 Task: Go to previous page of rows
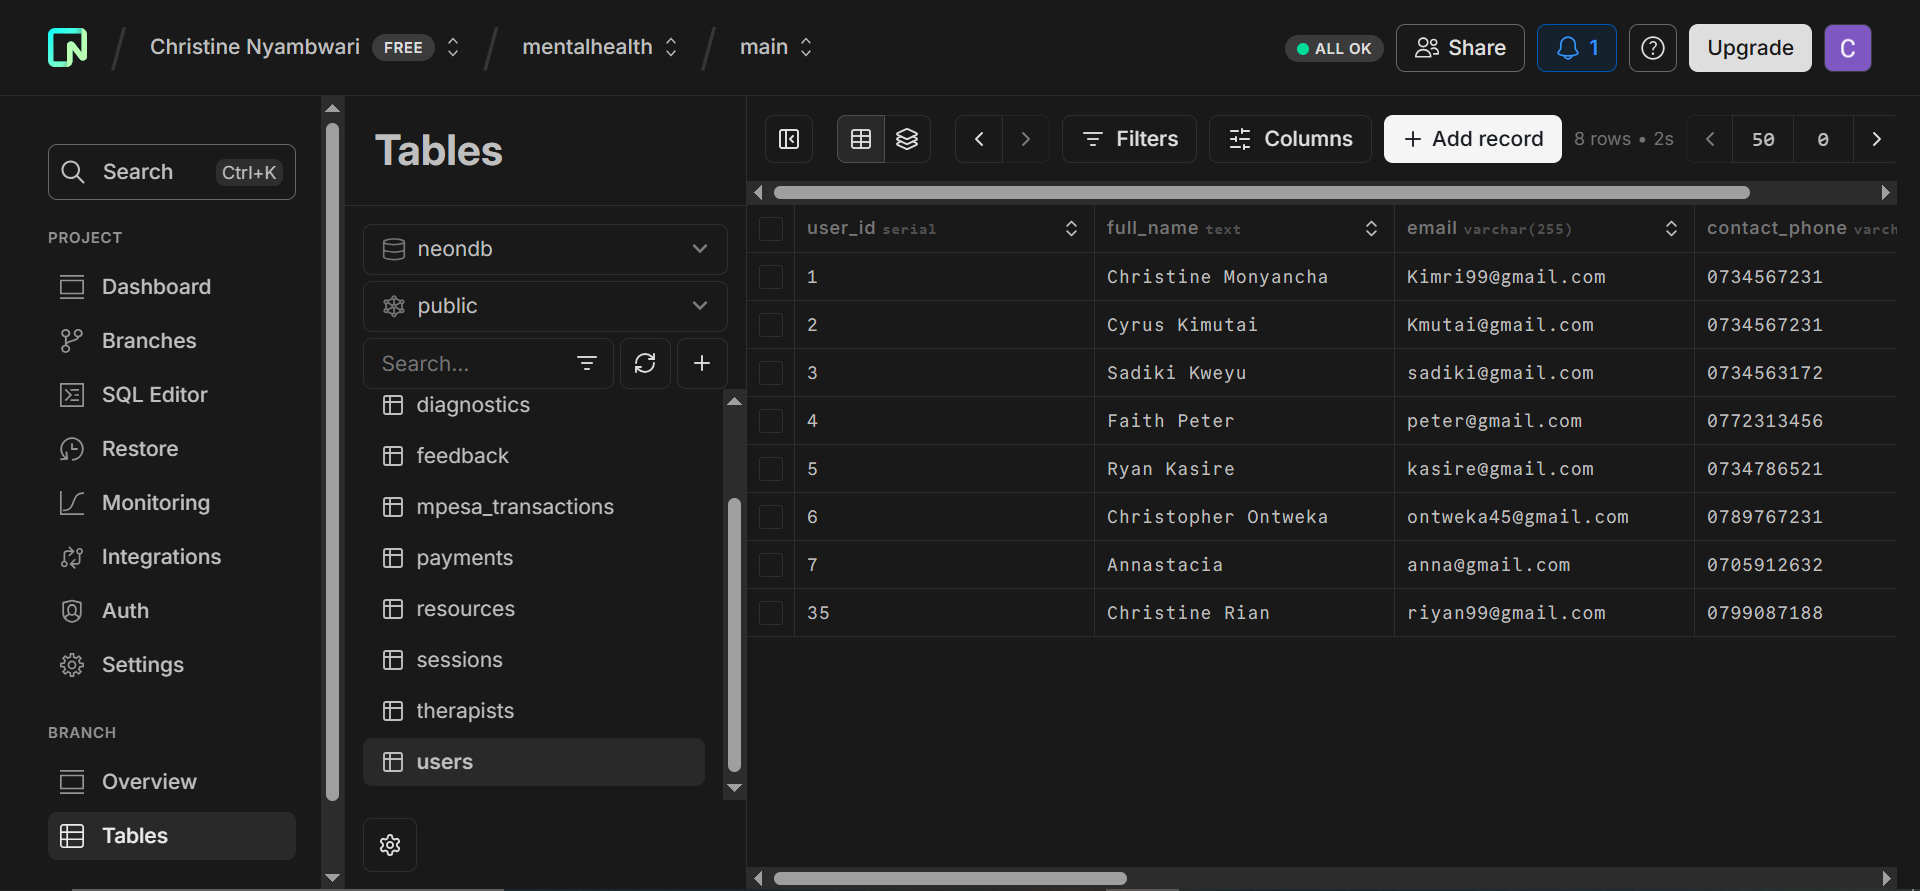click(x=1710, y=139)
